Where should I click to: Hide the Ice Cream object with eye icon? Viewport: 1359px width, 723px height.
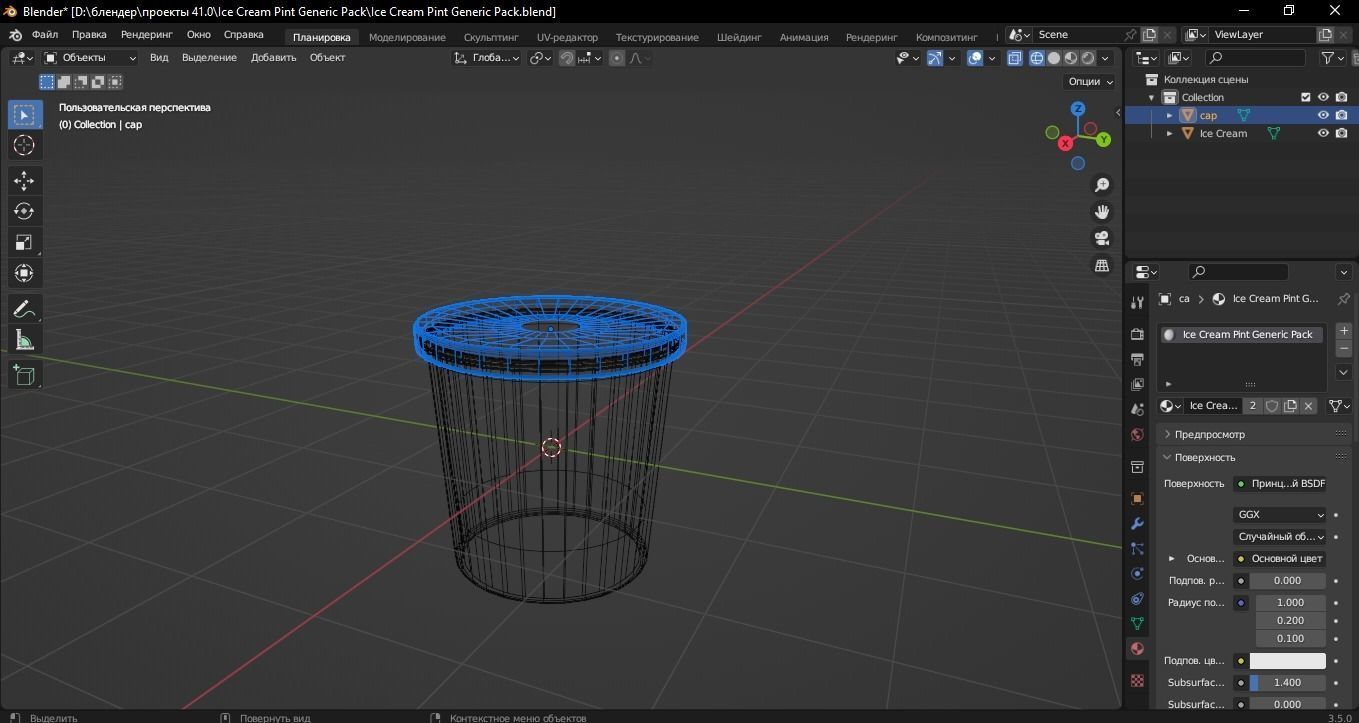click(x=1323, y=133)
